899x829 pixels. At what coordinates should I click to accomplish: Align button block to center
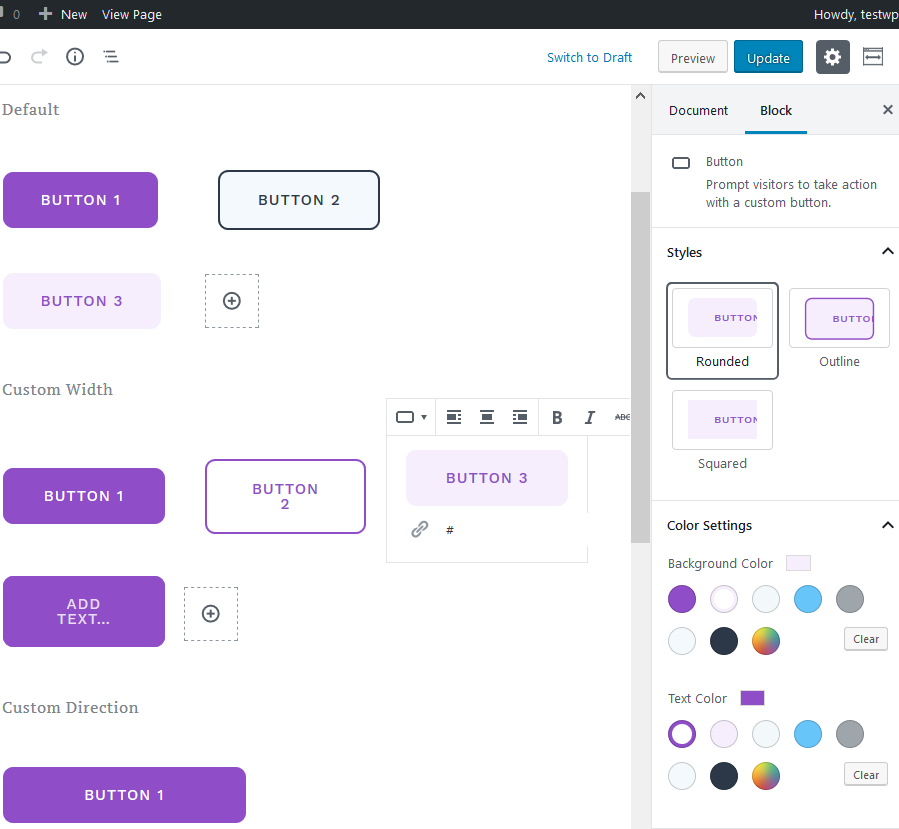click(x=487, y=417)
